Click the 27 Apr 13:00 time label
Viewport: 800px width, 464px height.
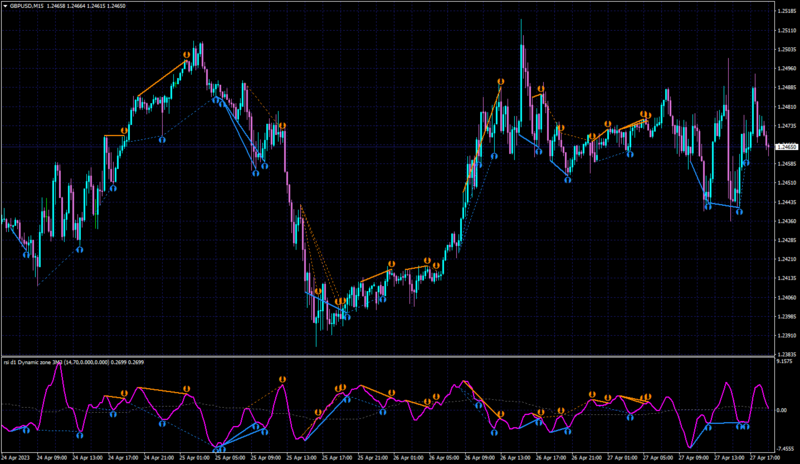[730, 458]
